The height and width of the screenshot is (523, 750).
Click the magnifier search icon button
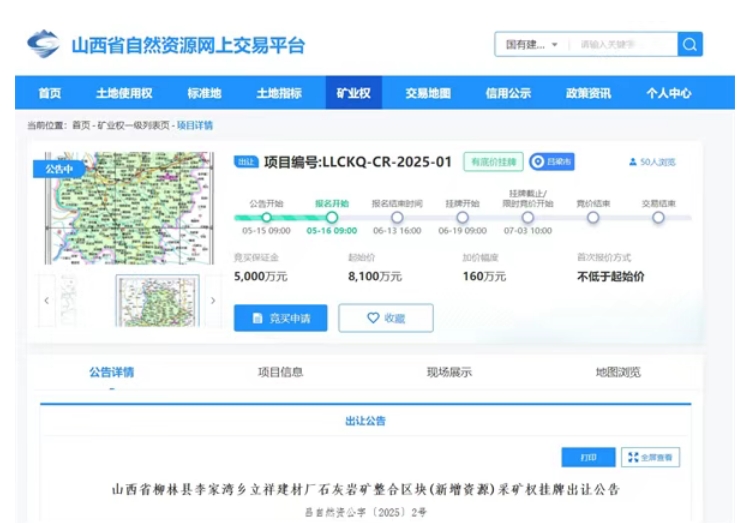point(689,44)
